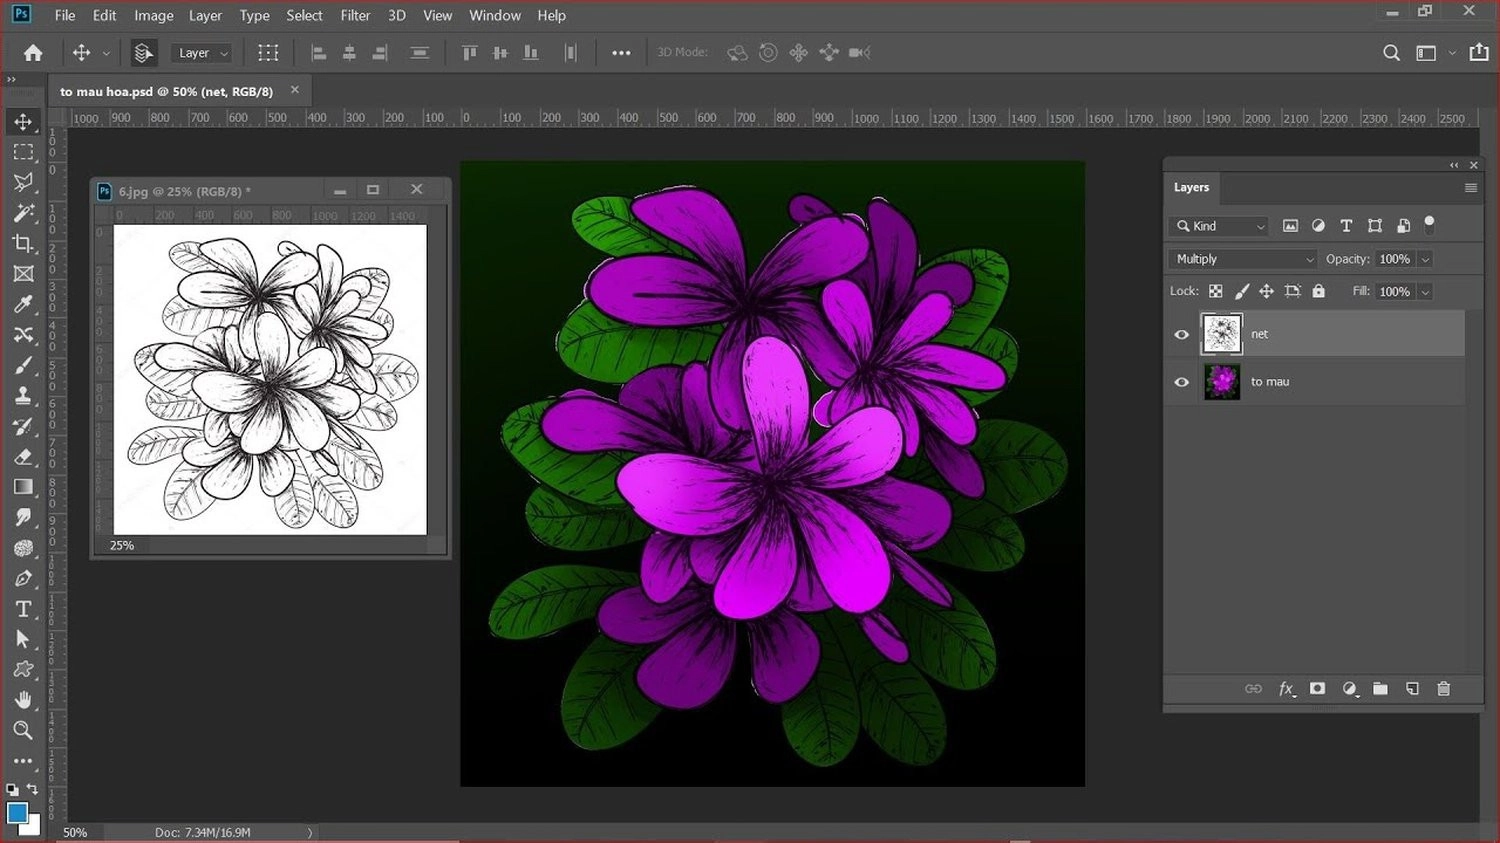Open the search icon at top right

point(1391,53)
